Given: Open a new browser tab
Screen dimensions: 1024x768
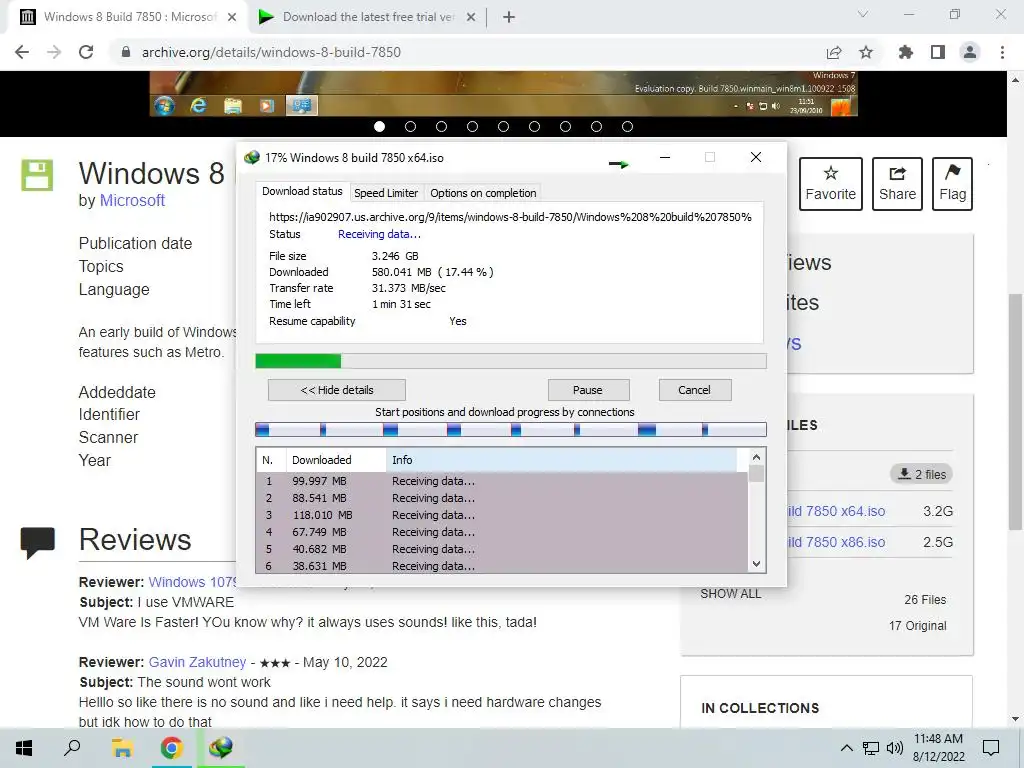Looking at the screenshot, I should coord(509,17).
